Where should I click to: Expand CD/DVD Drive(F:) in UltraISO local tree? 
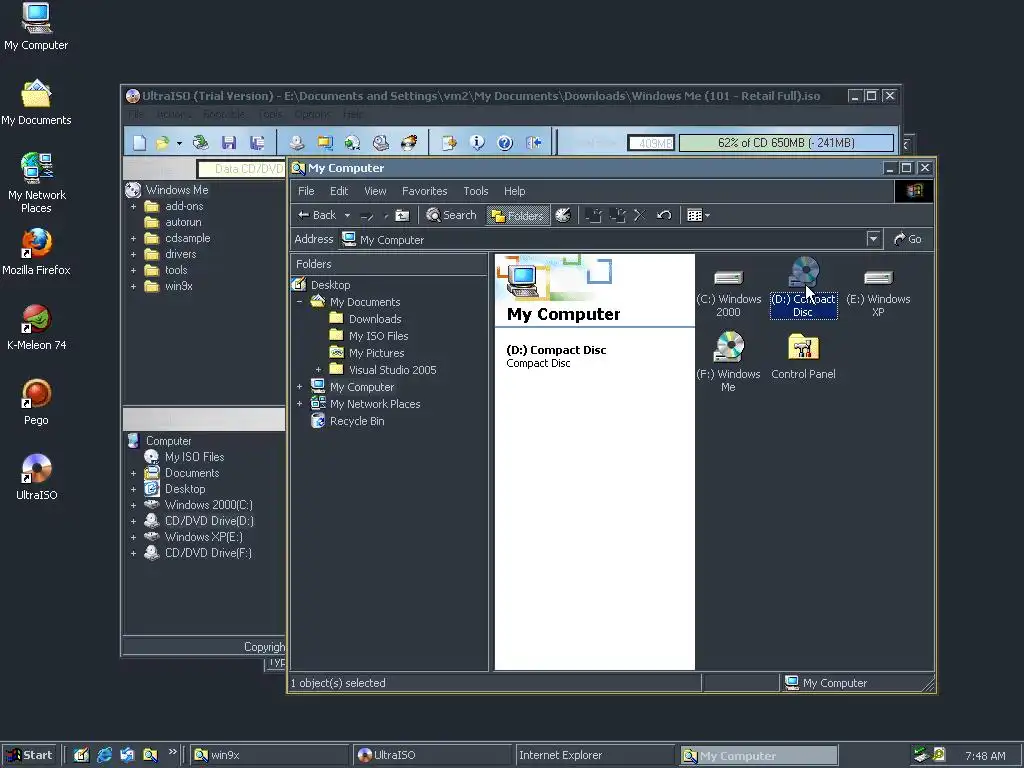pyautogui.click(x=133, y=553)
